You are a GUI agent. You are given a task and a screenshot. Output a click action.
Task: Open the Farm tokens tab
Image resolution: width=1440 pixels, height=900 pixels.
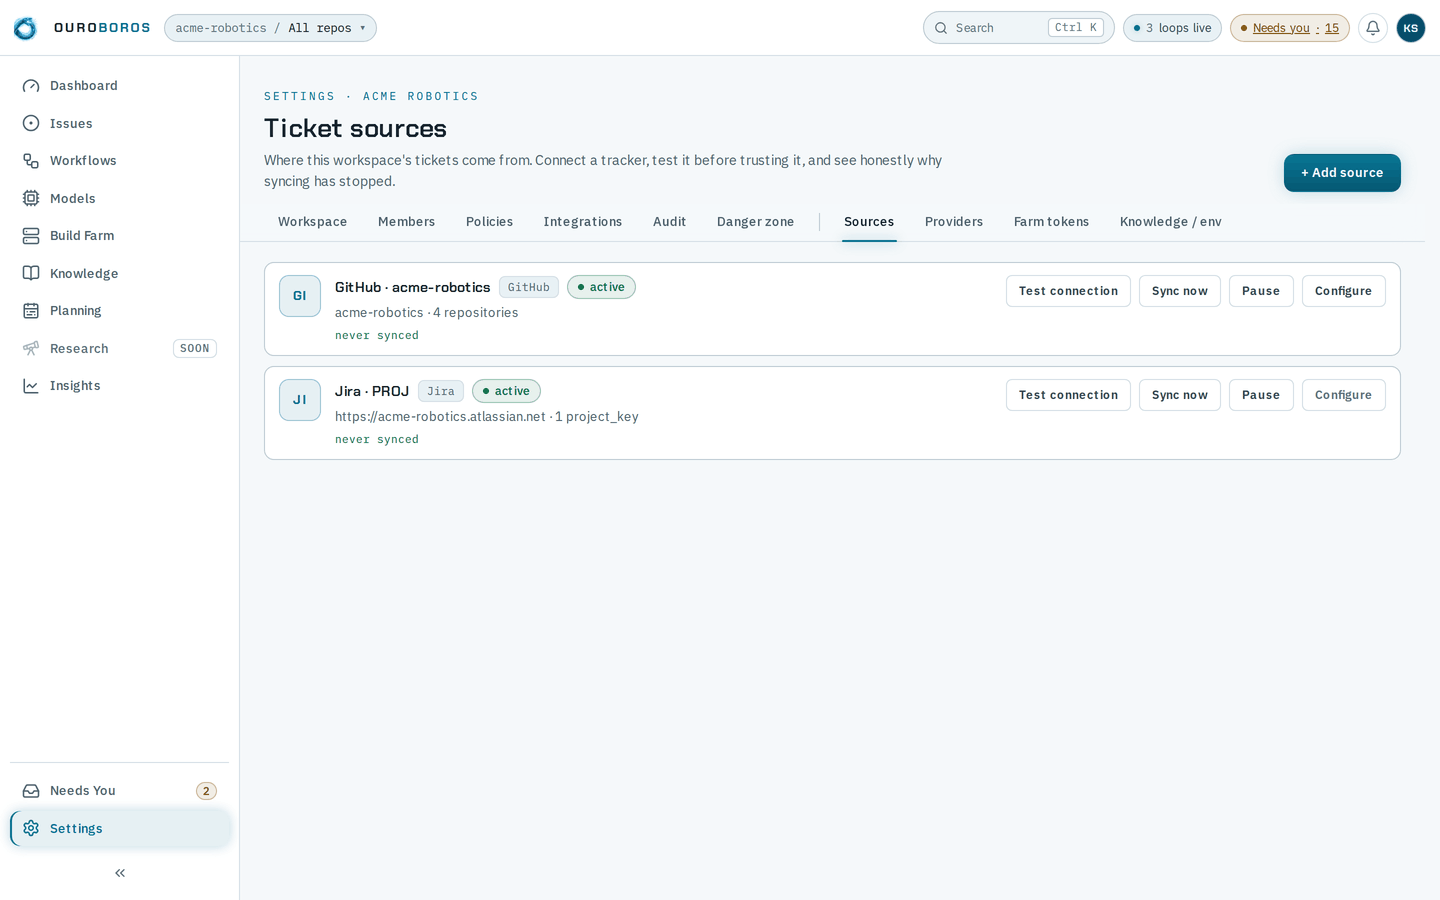tap(1051, 222)
